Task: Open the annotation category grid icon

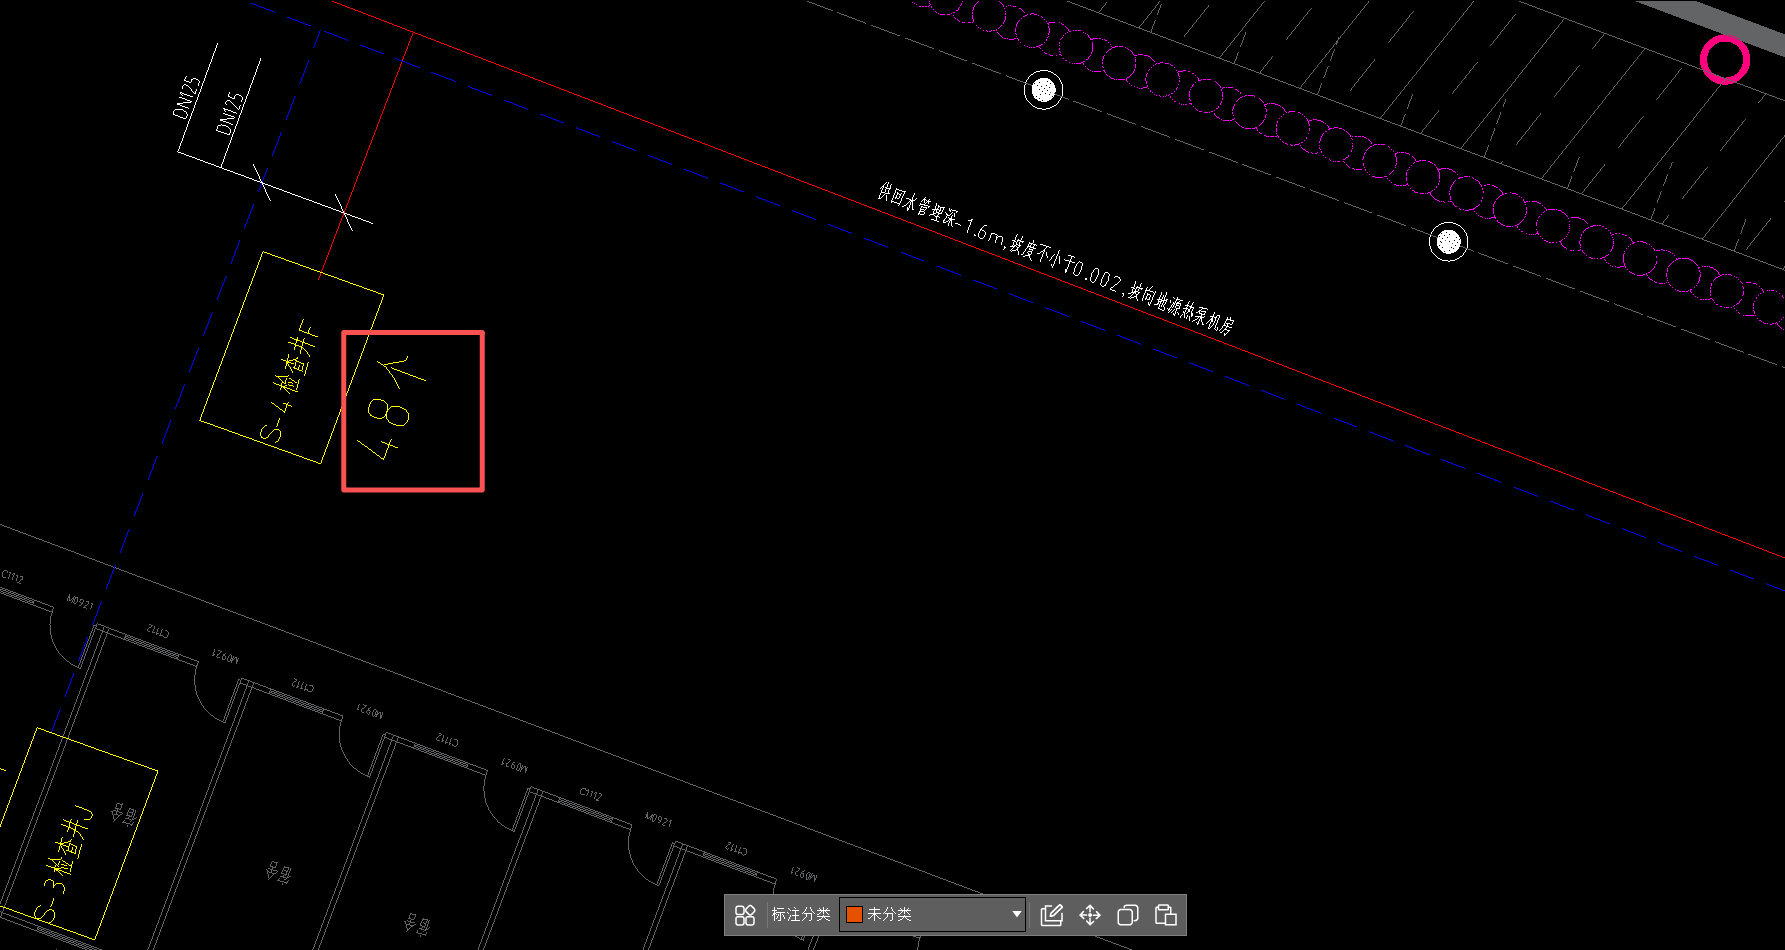Action: point(745,915)
